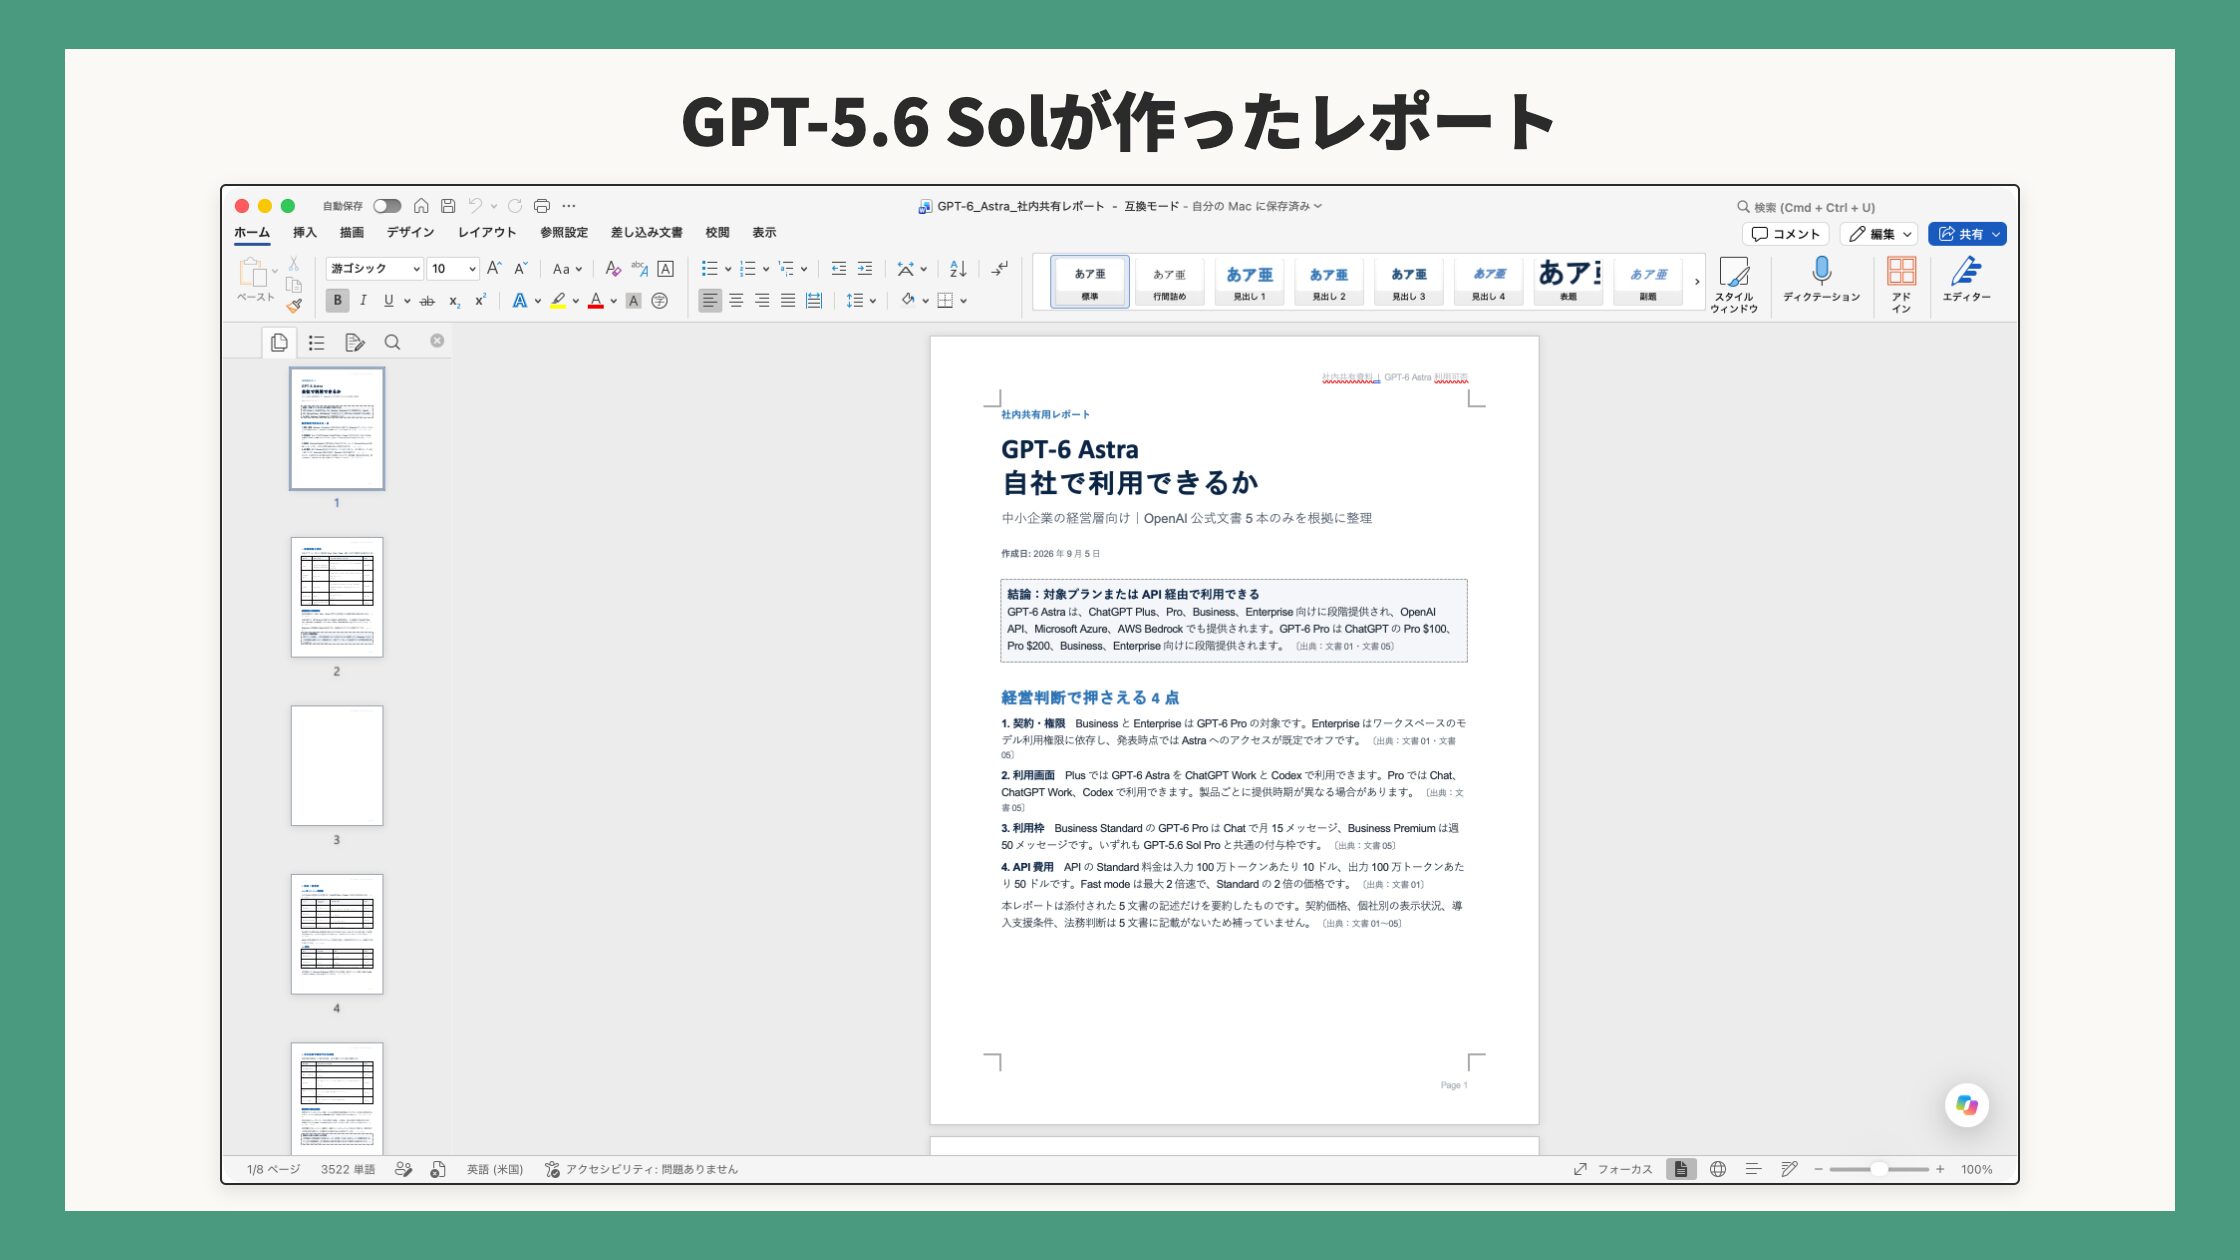Expand the styles gallery arrow
The width and height of the screenshot is (2240, 1260).
tap(1697, 282)
